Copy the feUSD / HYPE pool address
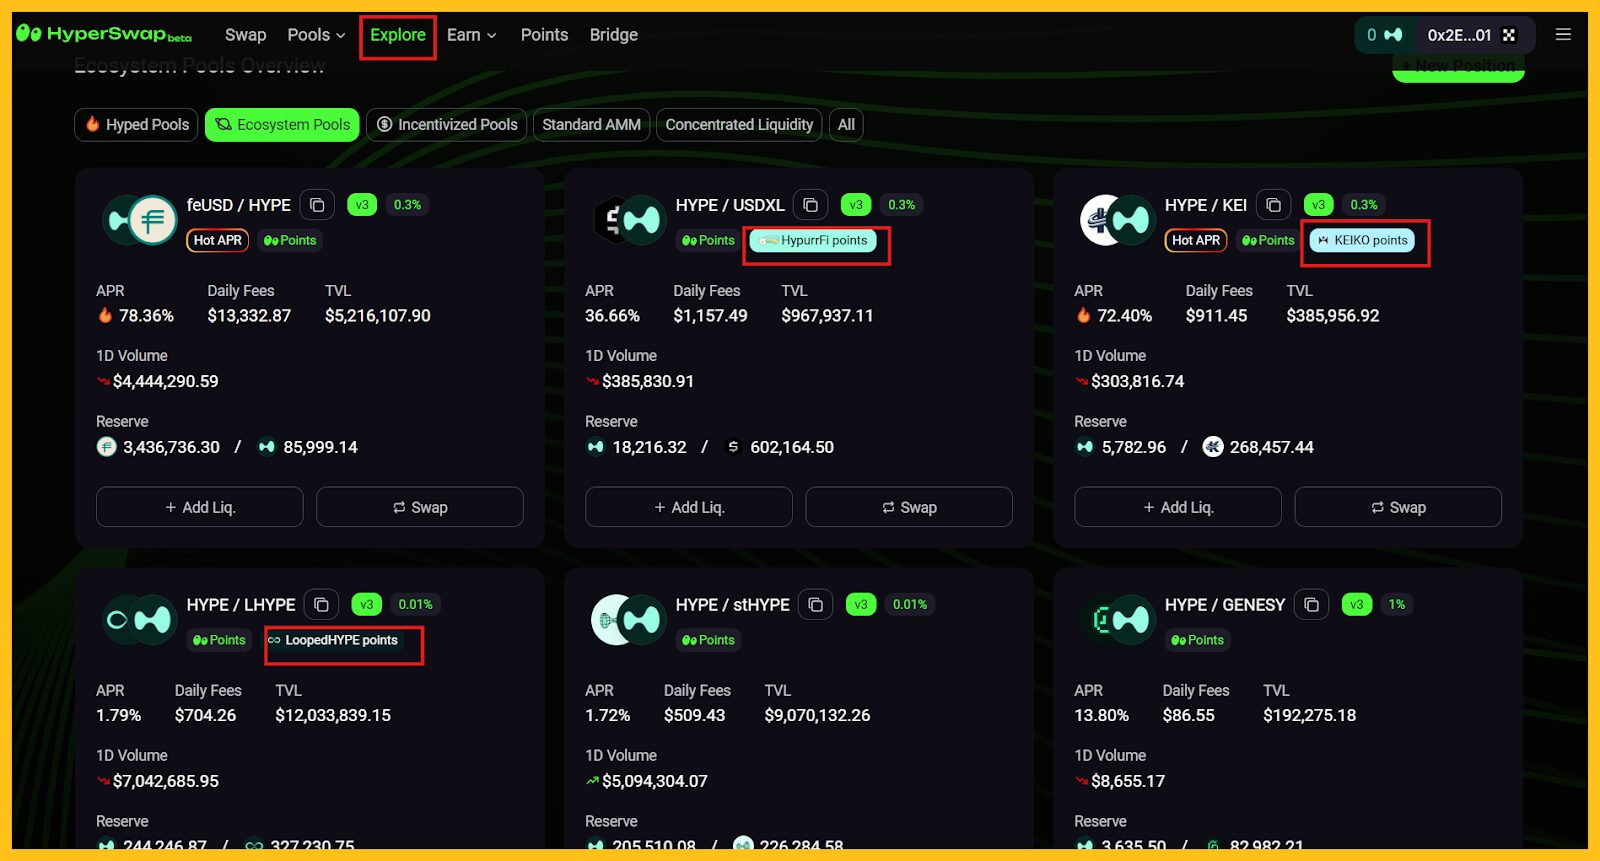 click(317, 205)
